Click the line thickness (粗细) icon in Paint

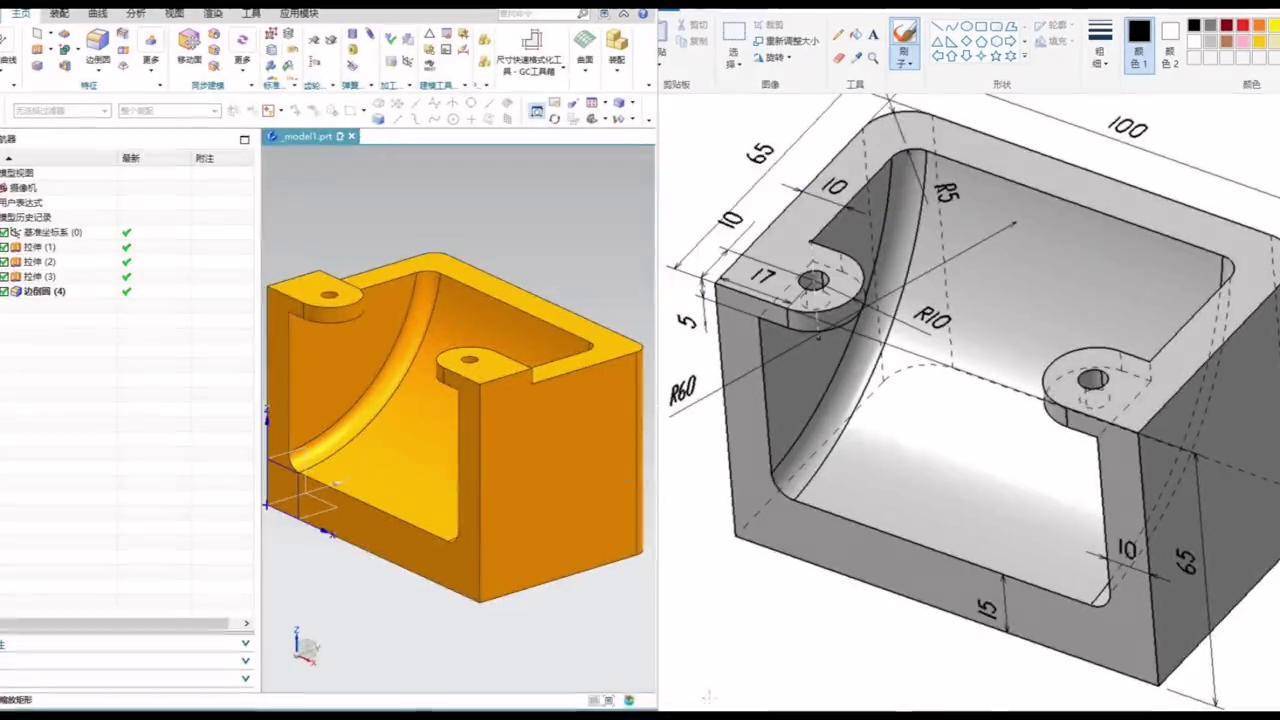click(x=1100, y=32)
